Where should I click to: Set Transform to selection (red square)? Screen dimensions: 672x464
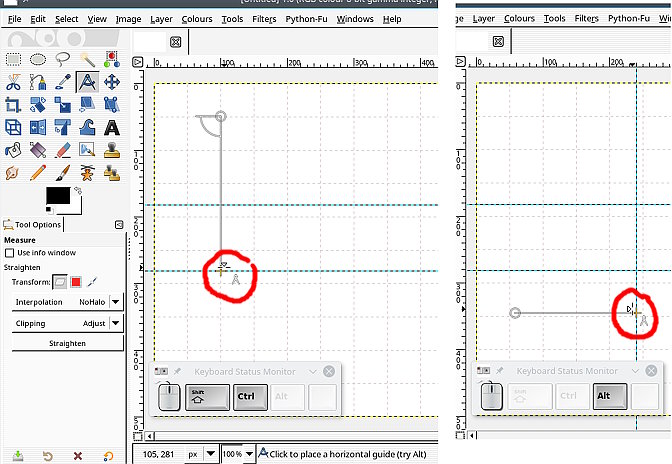coord(76,282)
